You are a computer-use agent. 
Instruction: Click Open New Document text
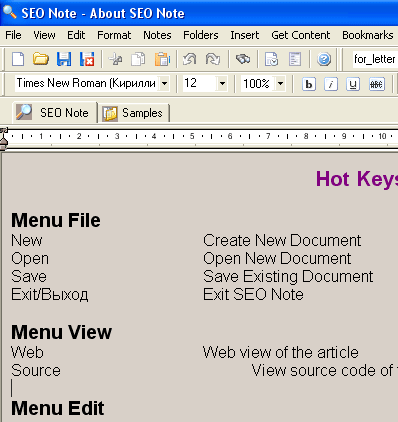click(277, 258)
